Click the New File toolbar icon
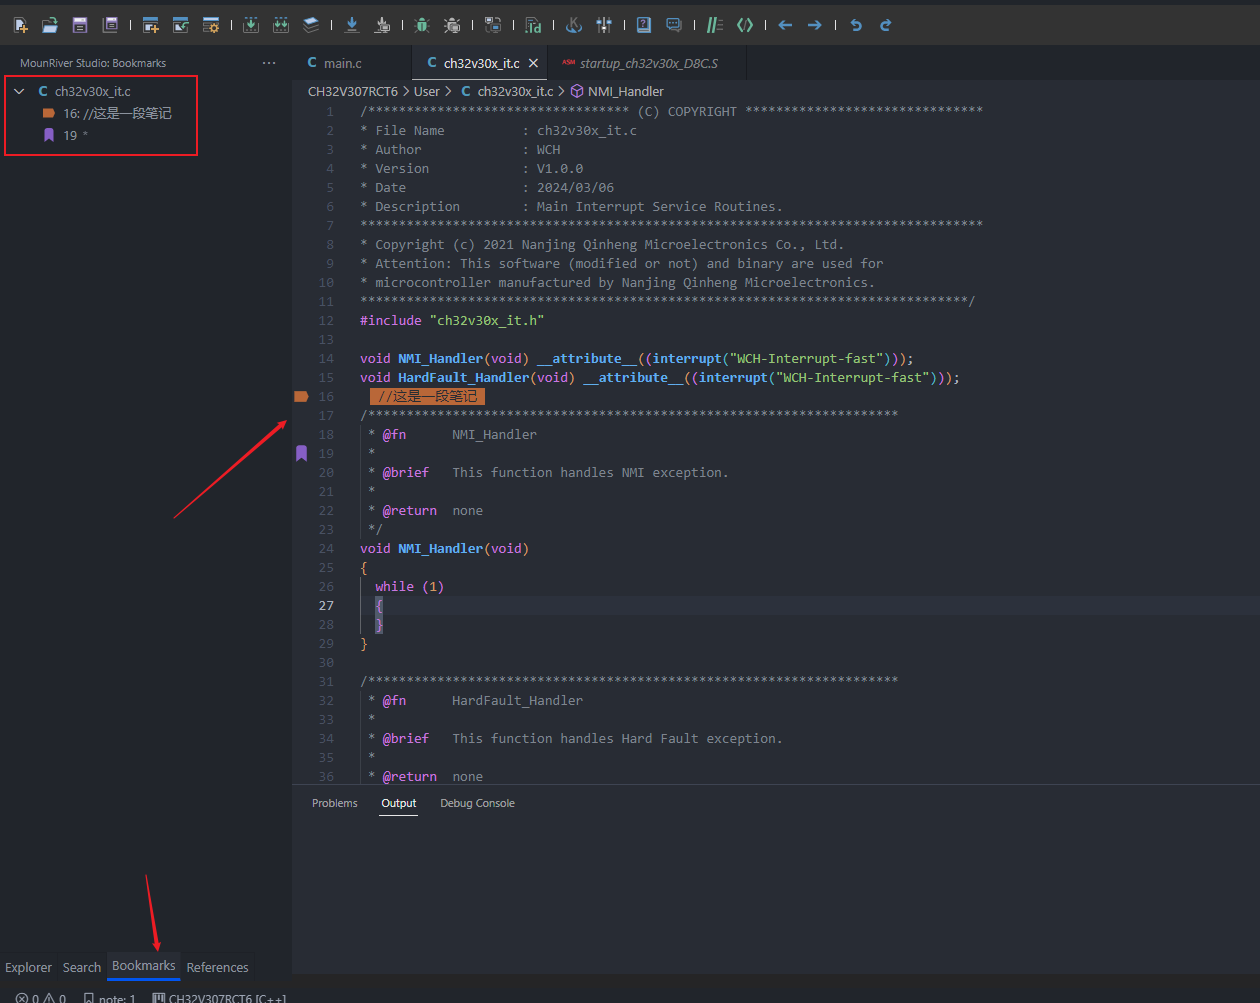Viewport: 1260px width, 1003px height. [20, 25]
